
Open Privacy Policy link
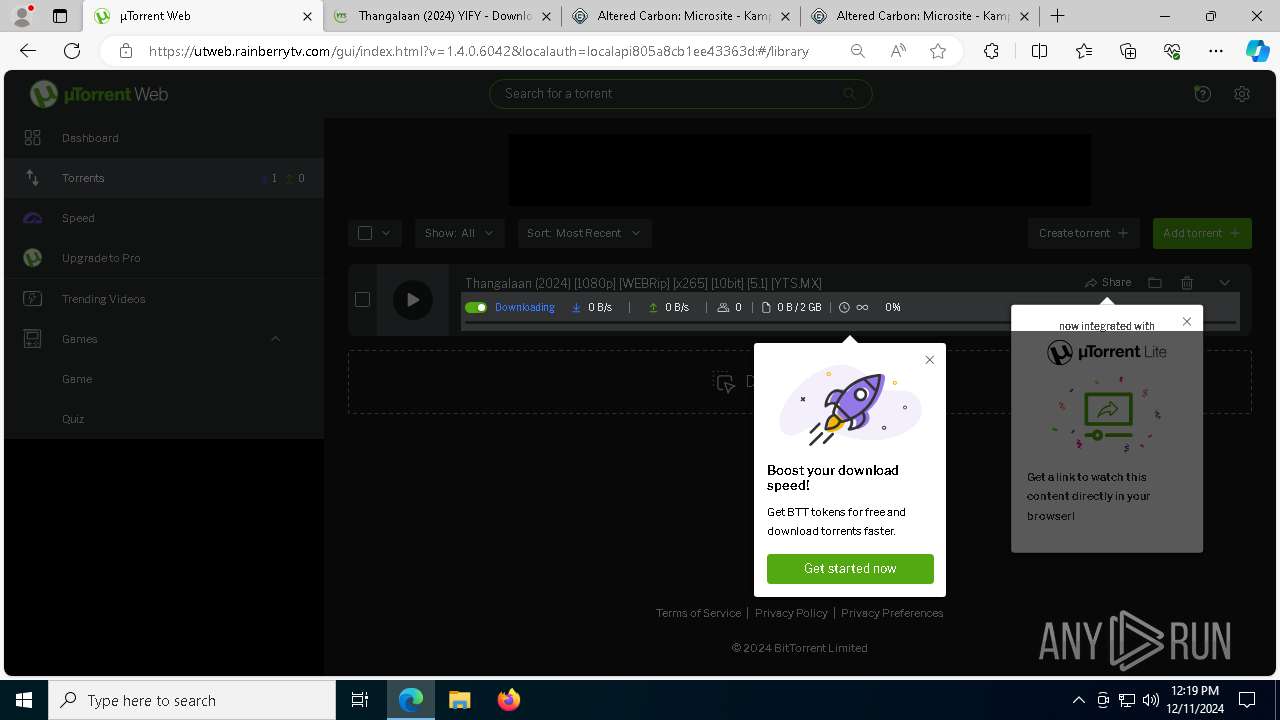coord(791,613)
